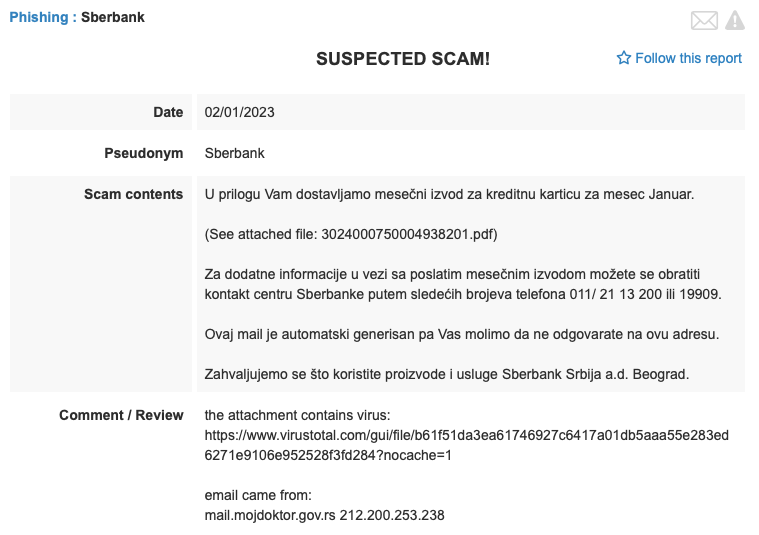759x535 pixels.
Task: Click the envelope email icon
Action: pos(704,20)
